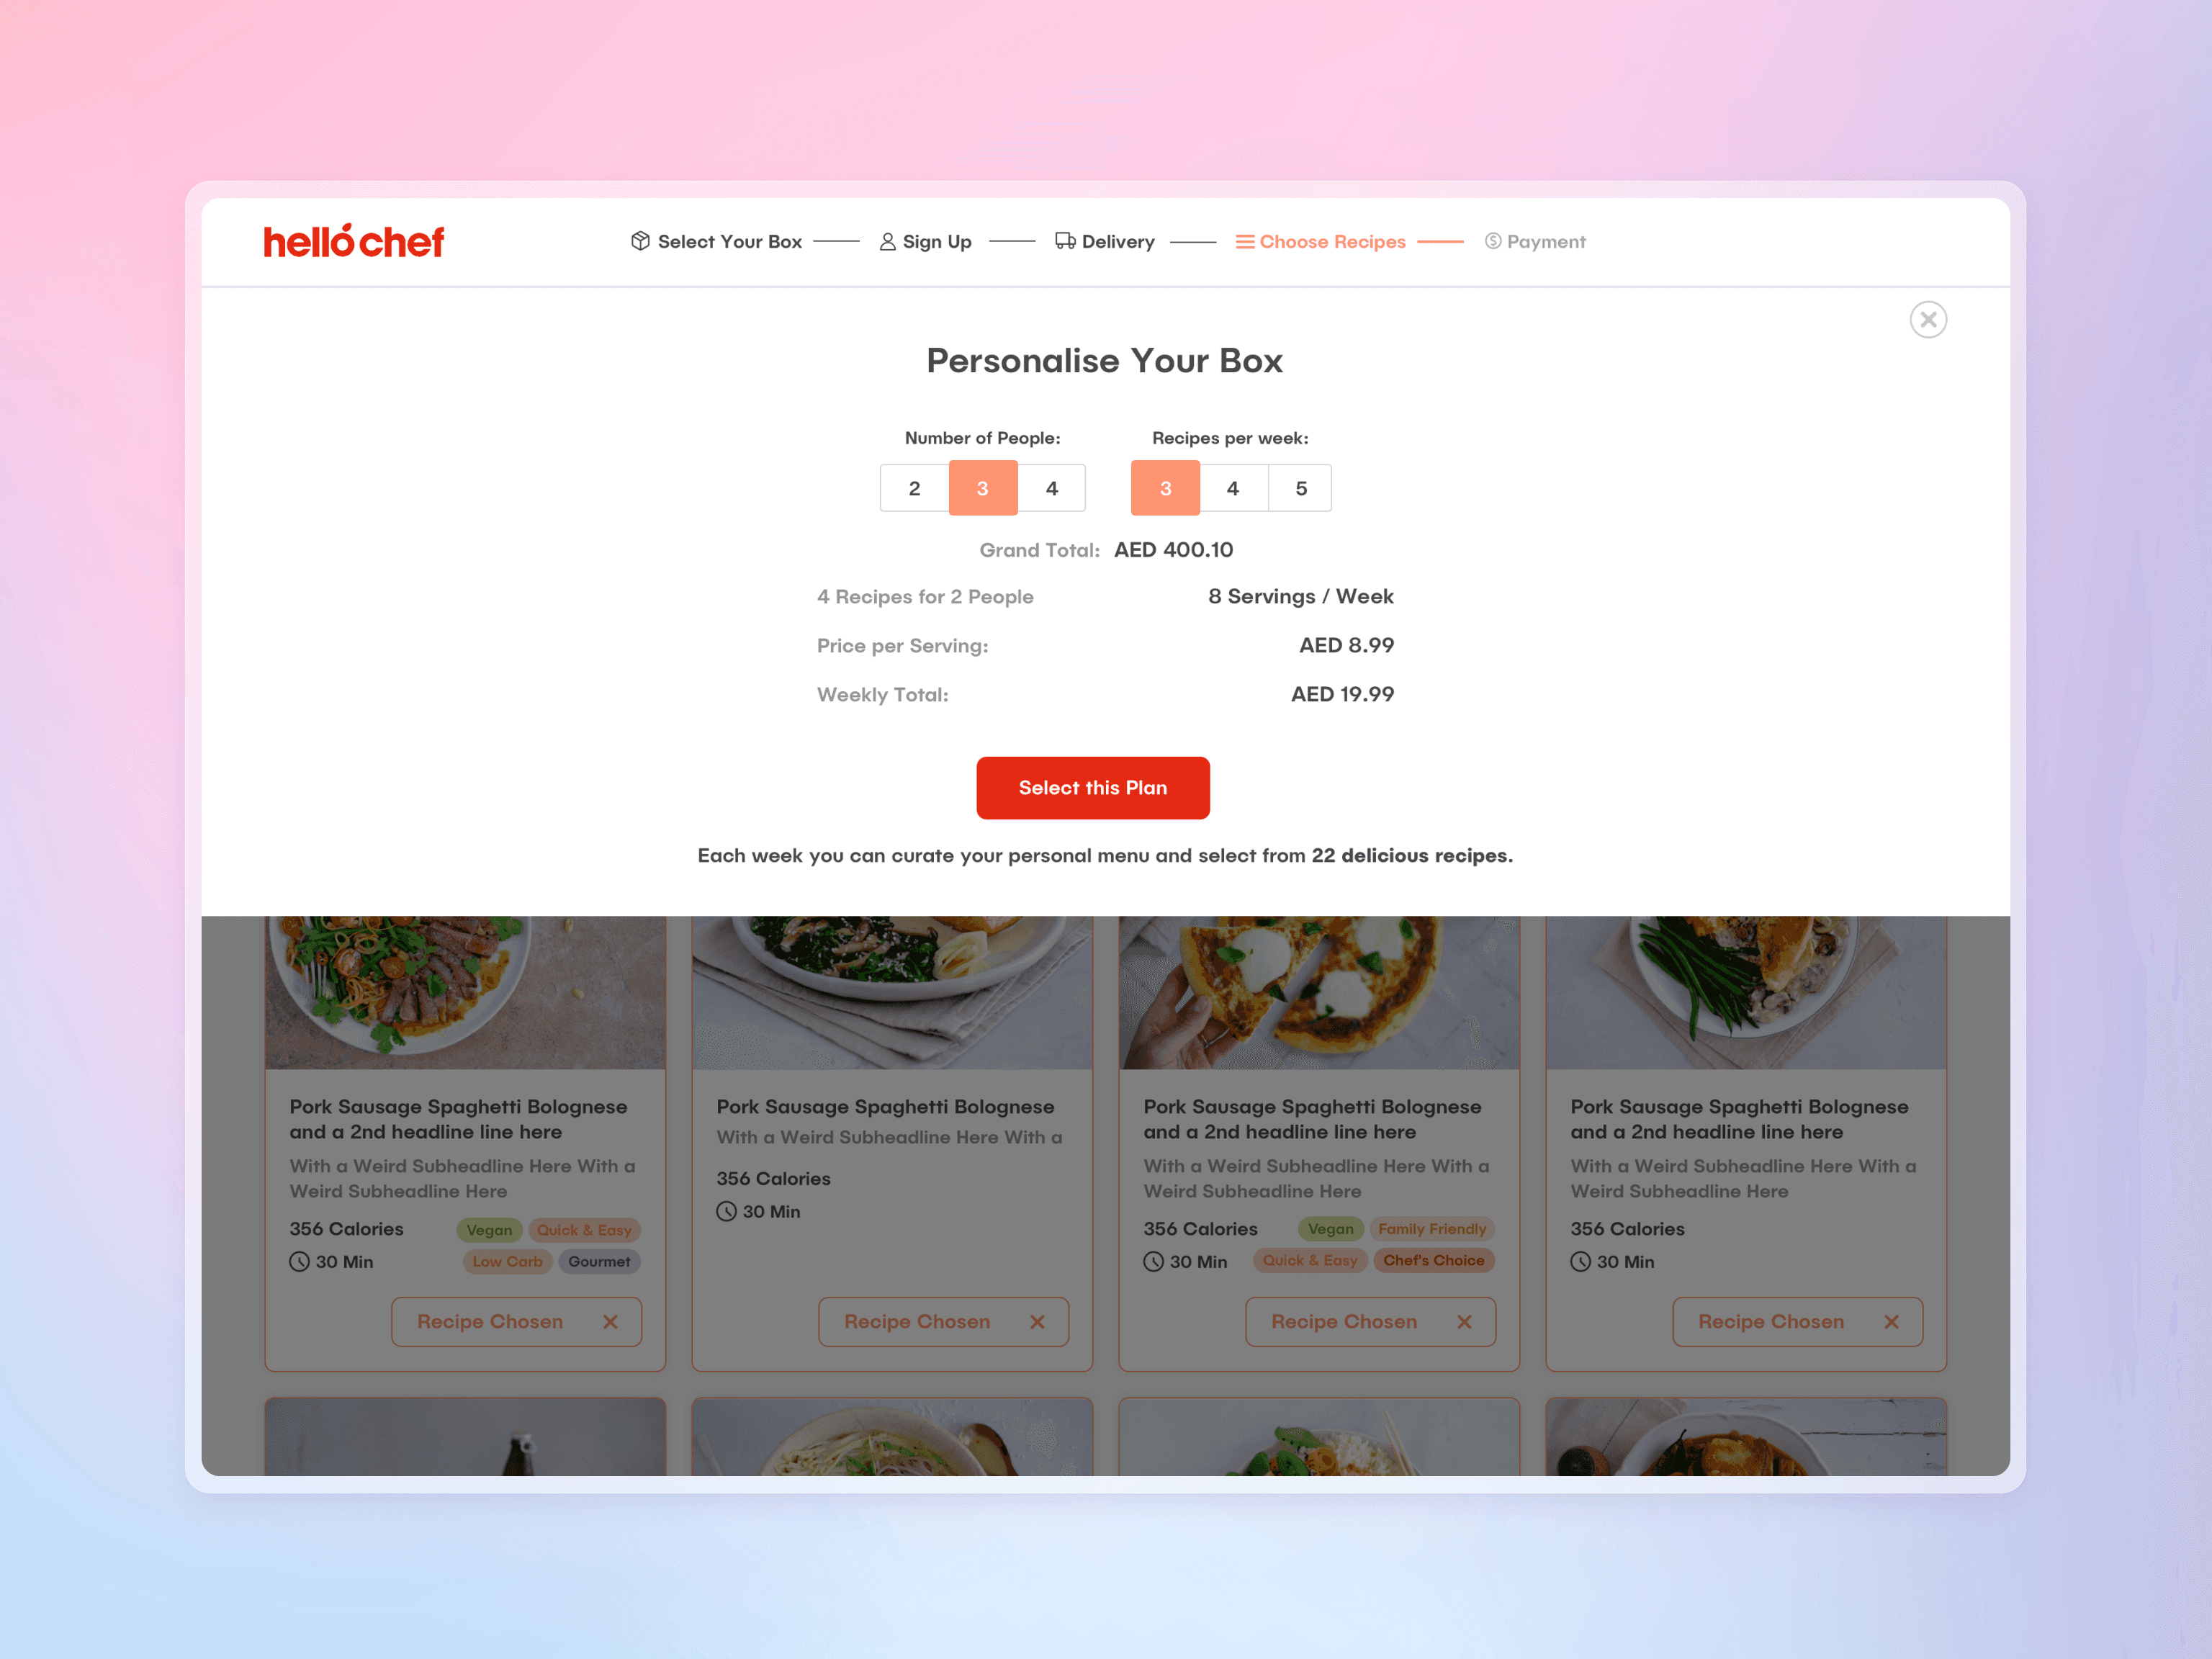Click the person icon beside Sign Up
Viewport: 2212px width, 1659px height.
(887, 242)
